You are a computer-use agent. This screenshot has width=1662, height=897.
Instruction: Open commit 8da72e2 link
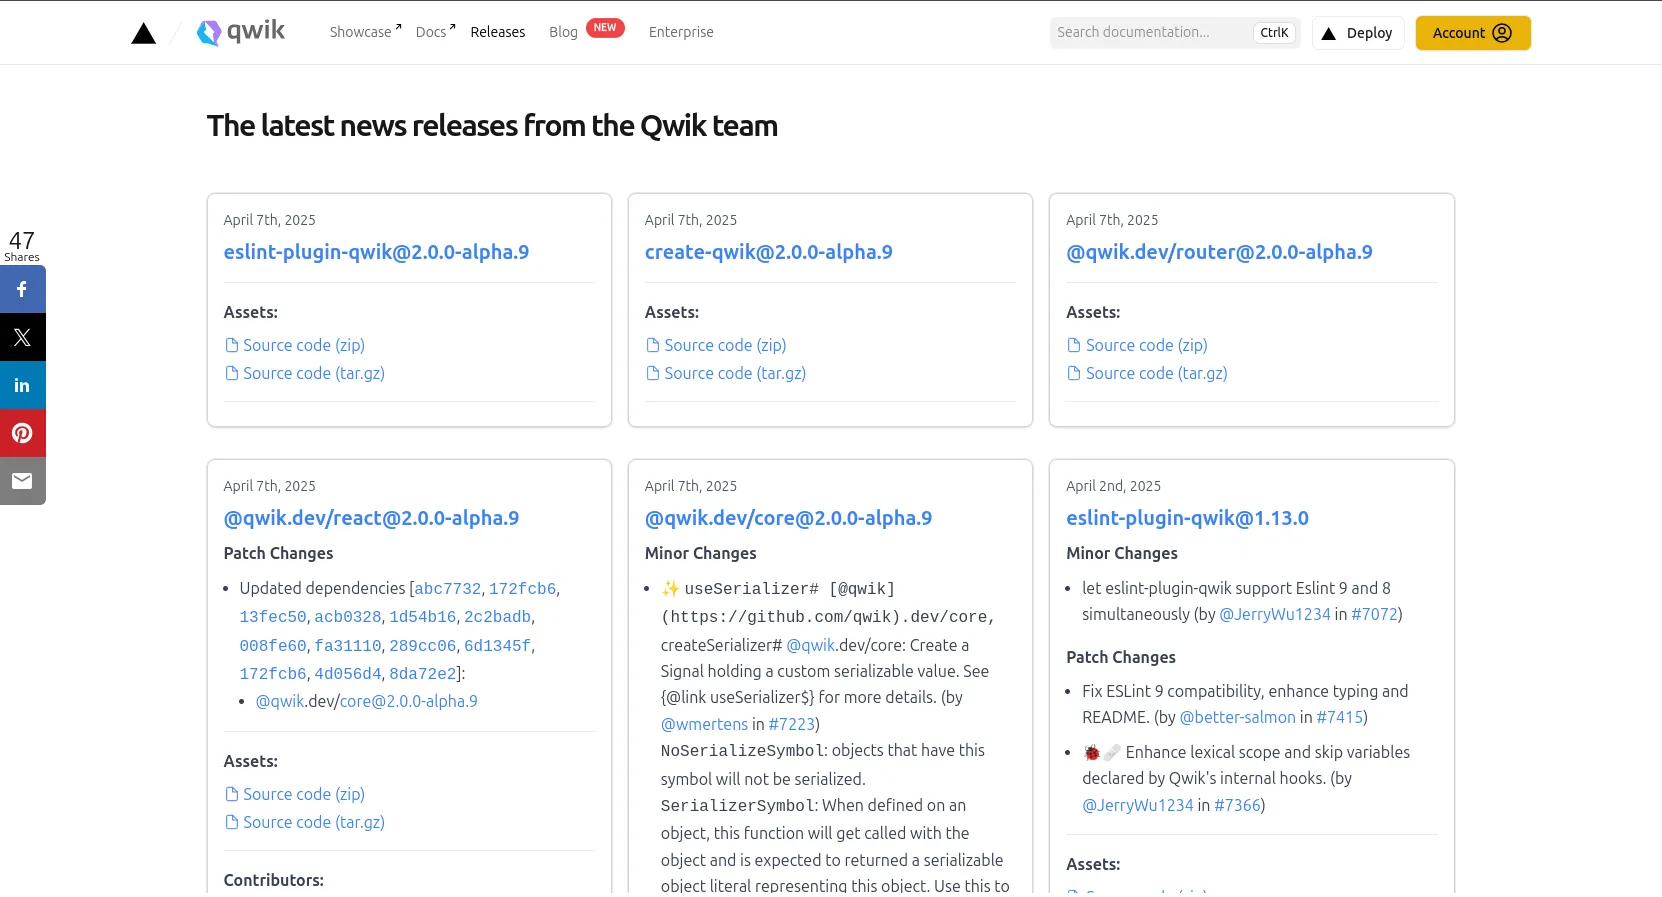point(422,674)
